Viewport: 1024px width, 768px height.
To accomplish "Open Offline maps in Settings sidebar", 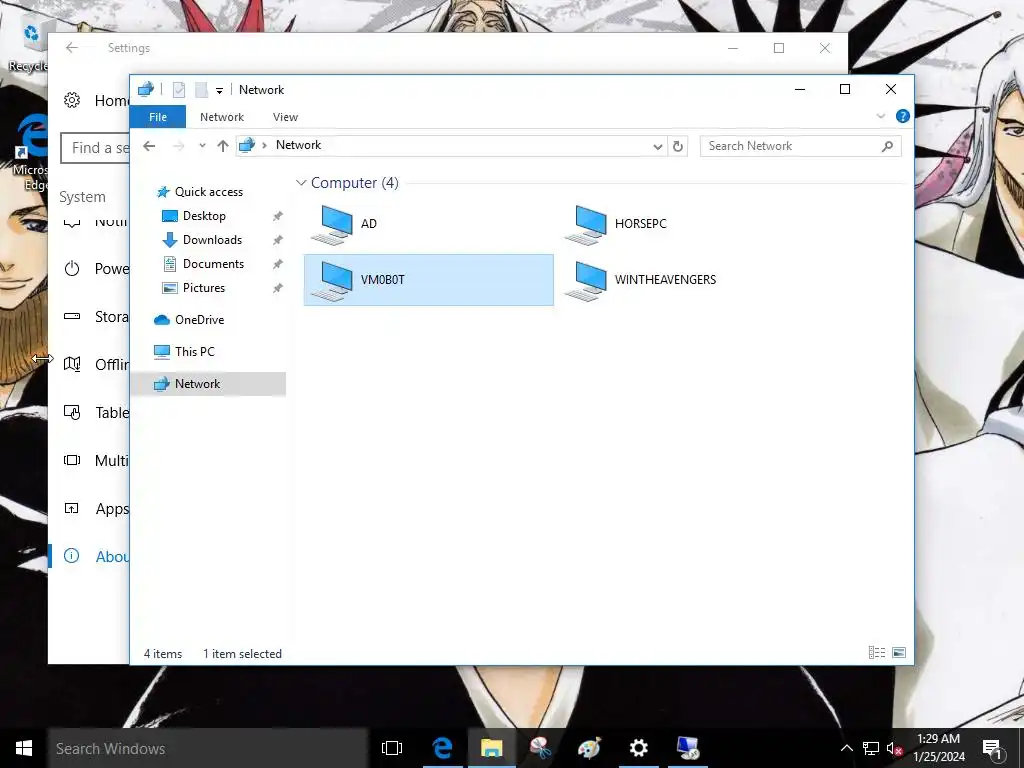I will point(96,365).
